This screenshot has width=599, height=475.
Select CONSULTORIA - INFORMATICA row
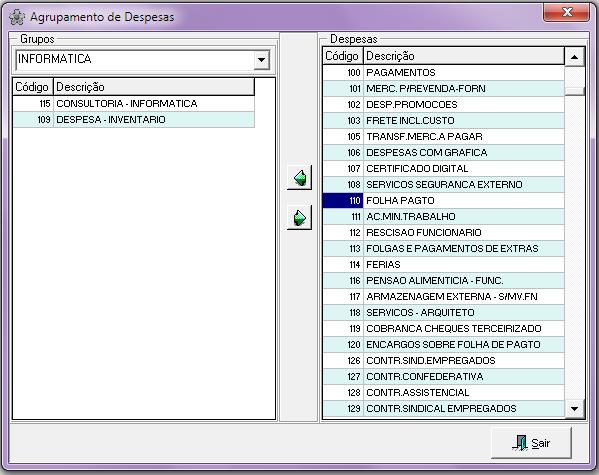coord(134,104)
